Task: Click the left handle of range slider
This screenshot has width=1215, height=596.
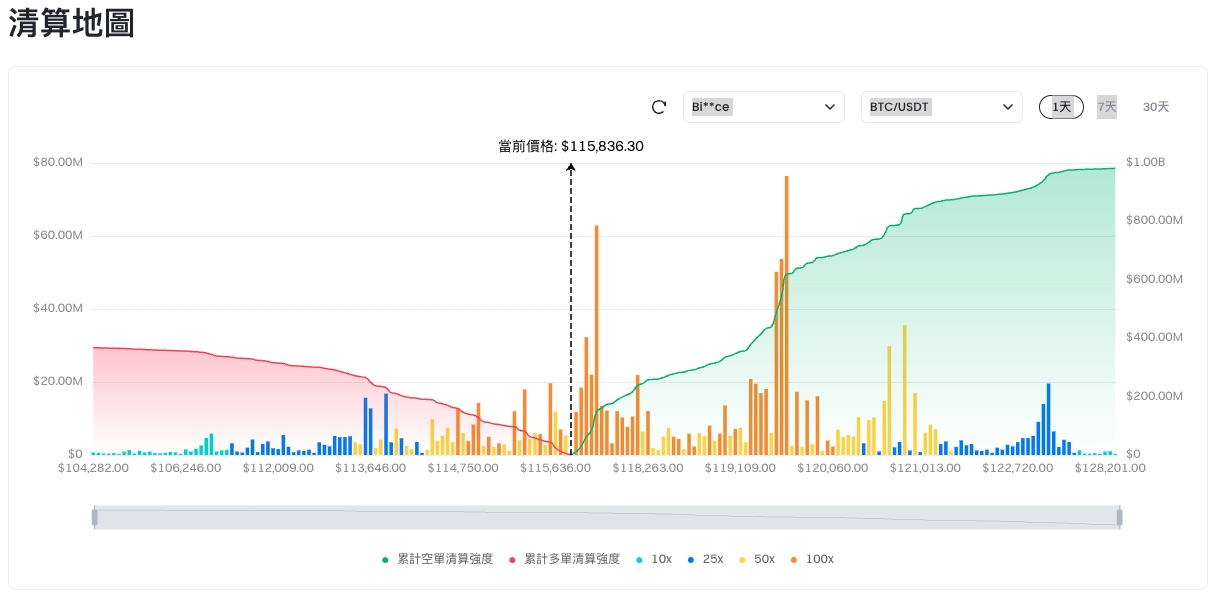Action: click(x=95, y=517)
